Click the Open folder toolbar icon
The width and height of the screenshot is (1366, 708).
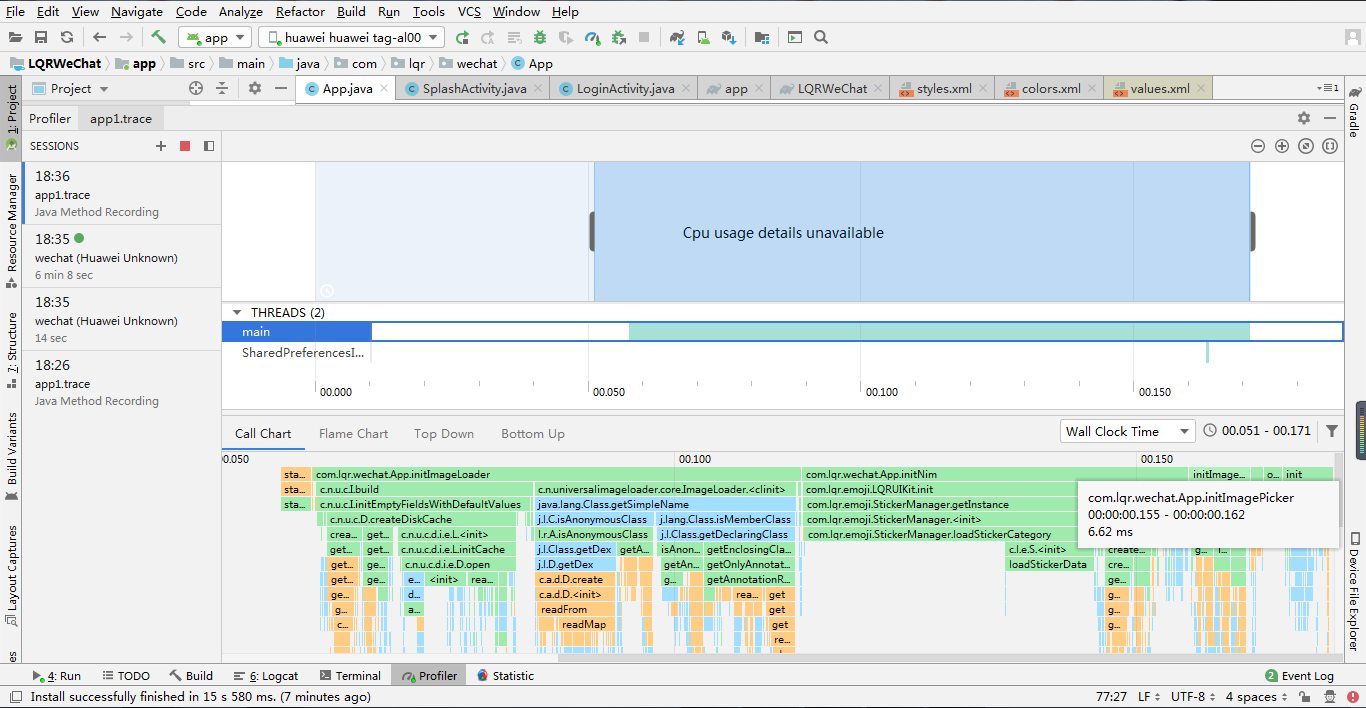coord(15,37)
